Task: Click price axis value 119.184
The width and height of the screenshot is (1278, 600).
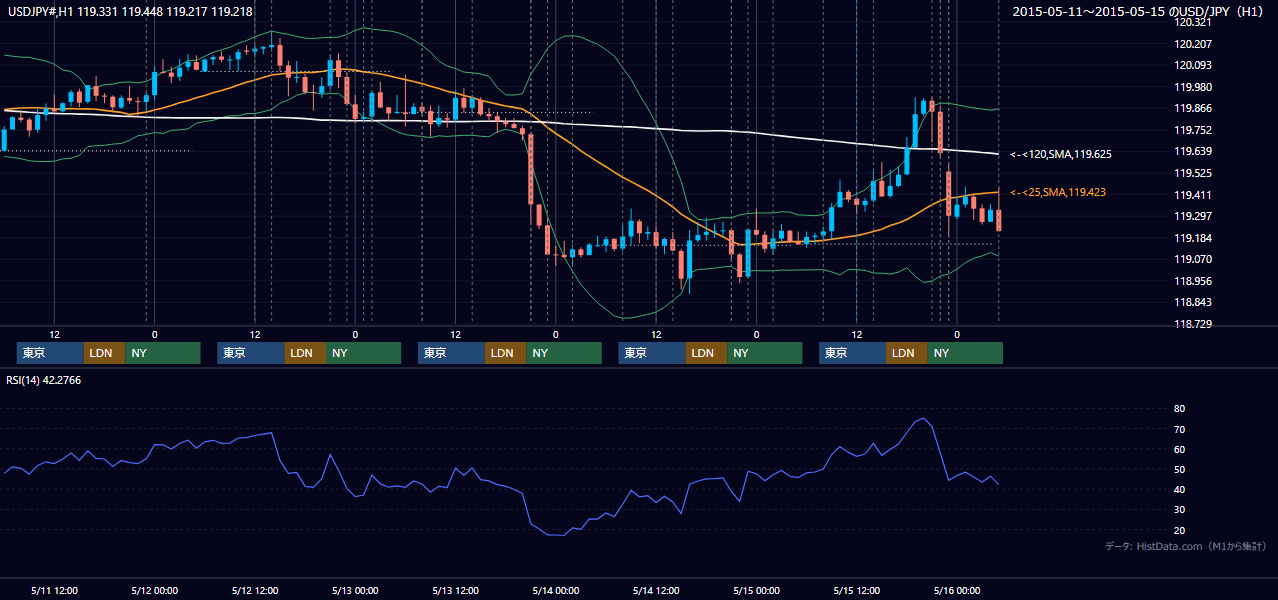Action: [1193, 238]
